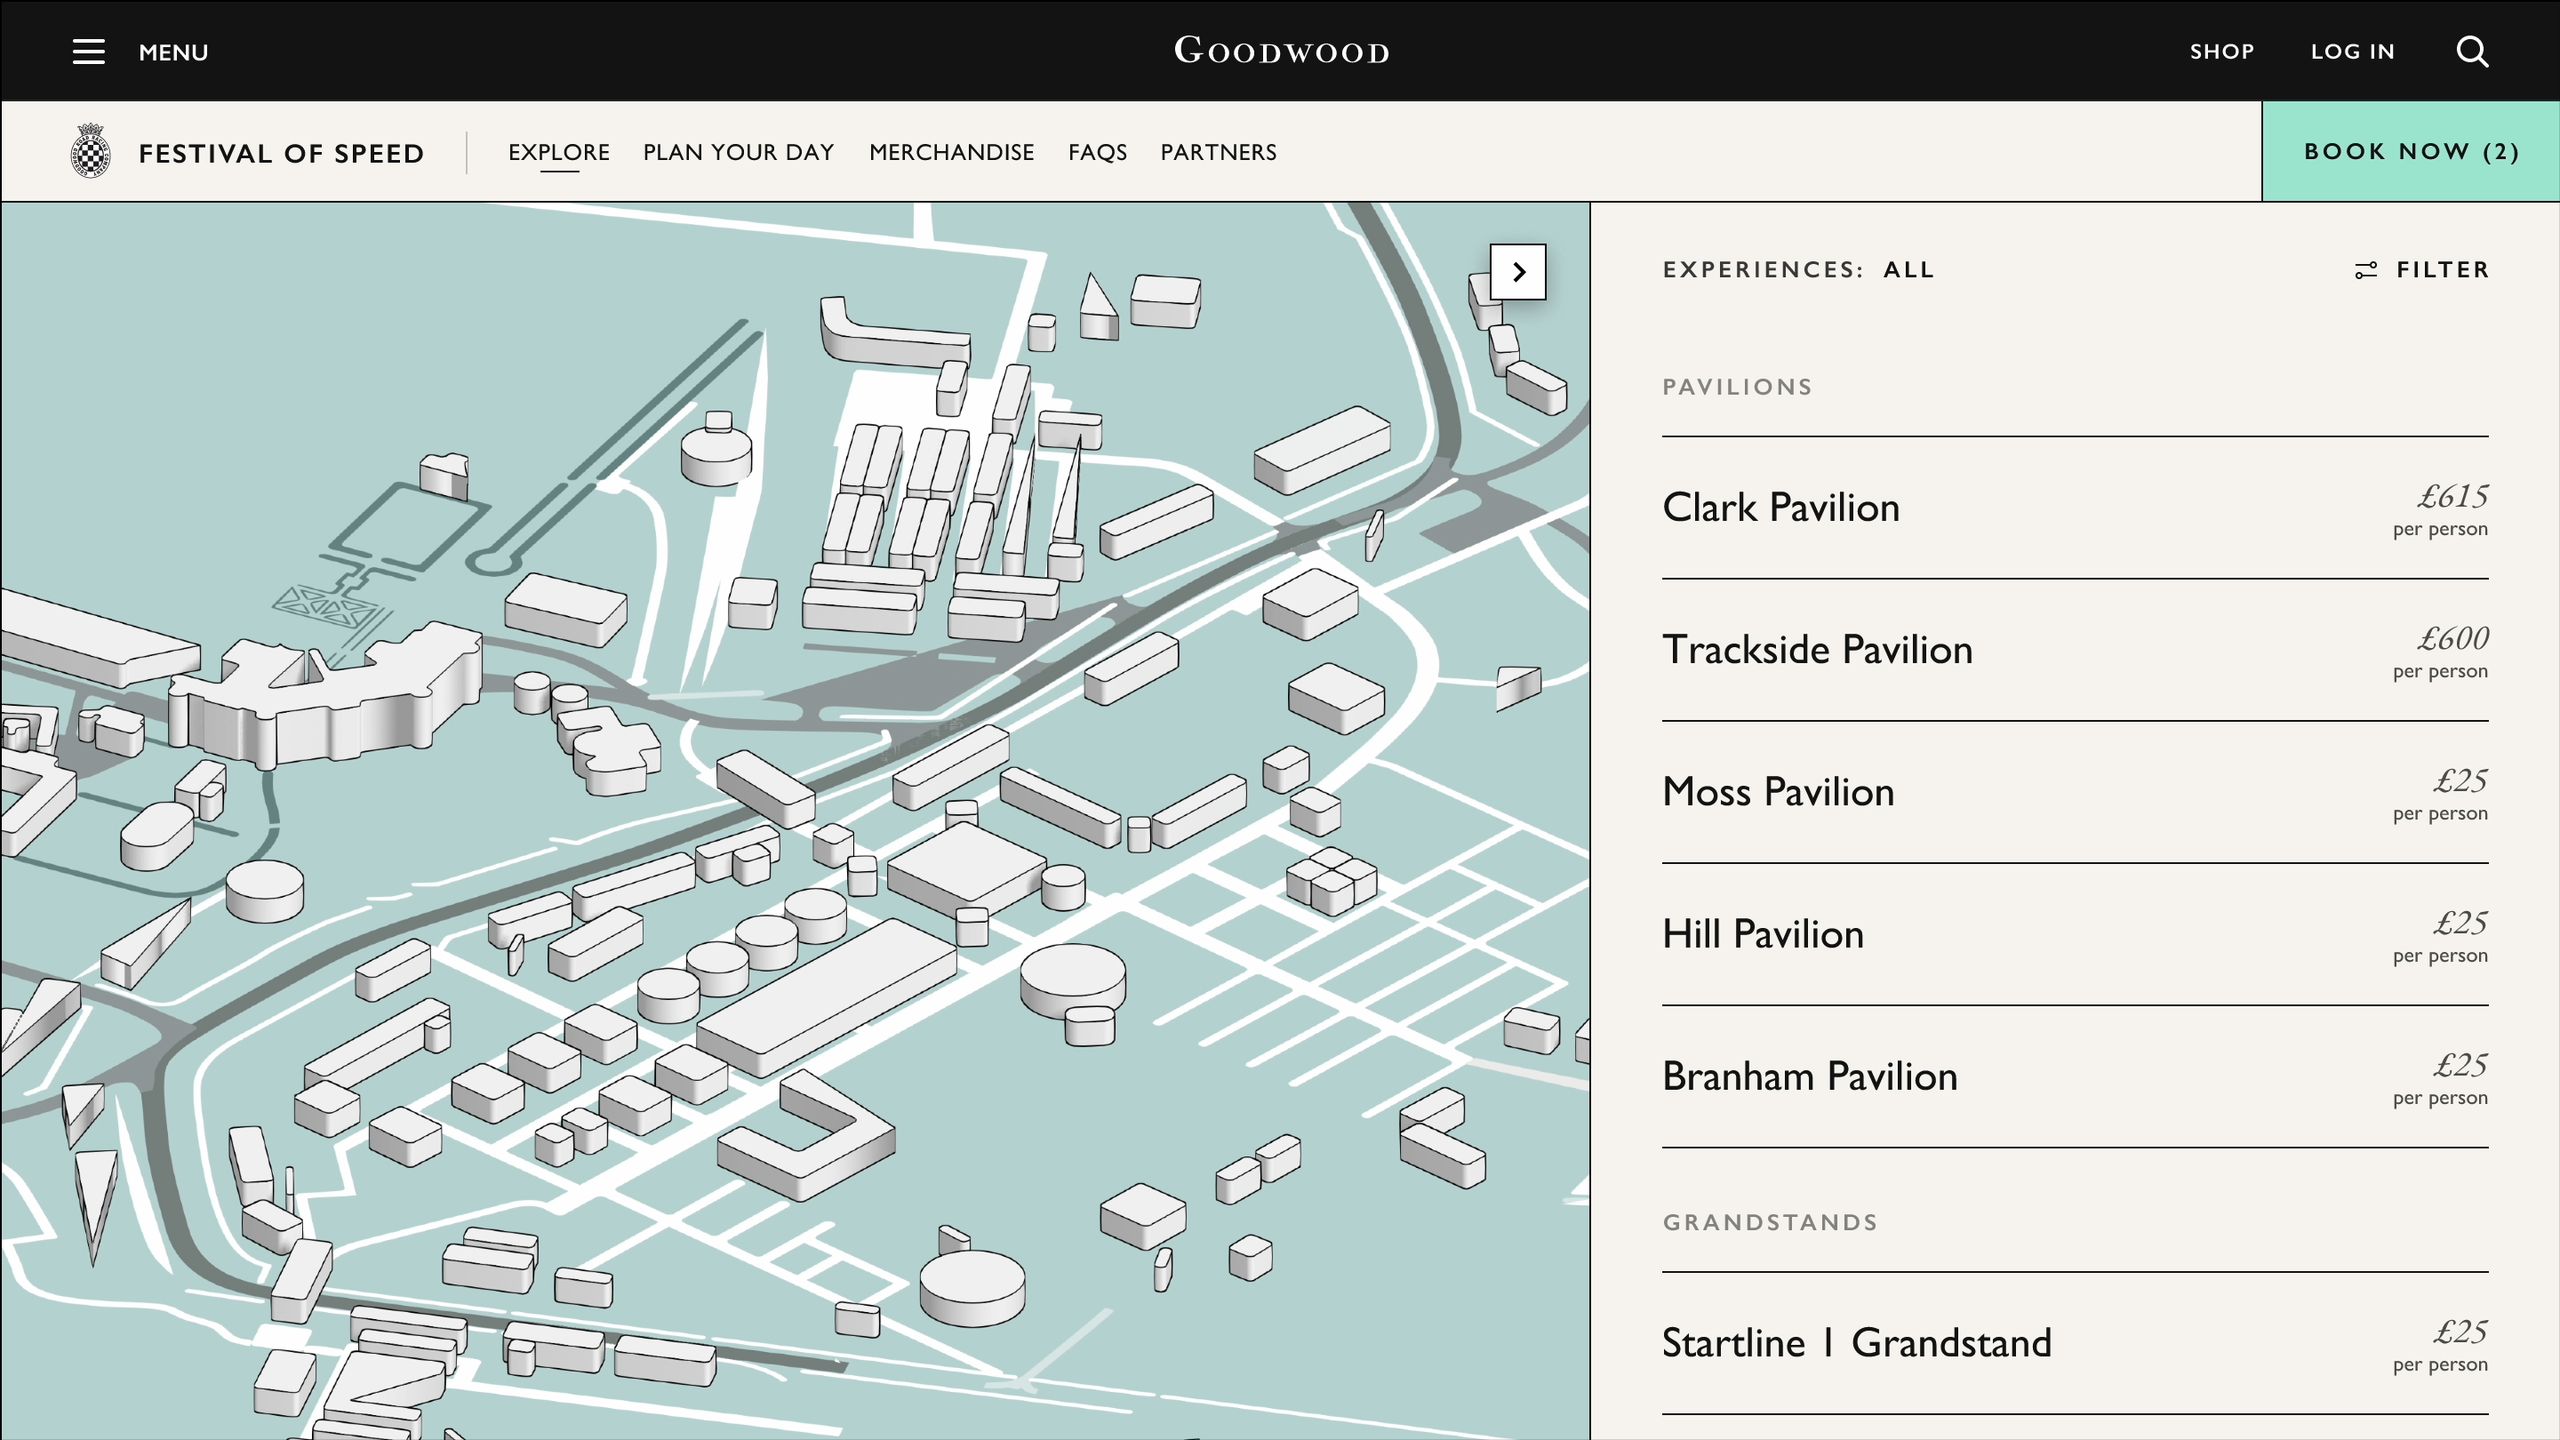Select the Clark Pavilion listing
2560x1440 pixels.
pos(1780,508)
